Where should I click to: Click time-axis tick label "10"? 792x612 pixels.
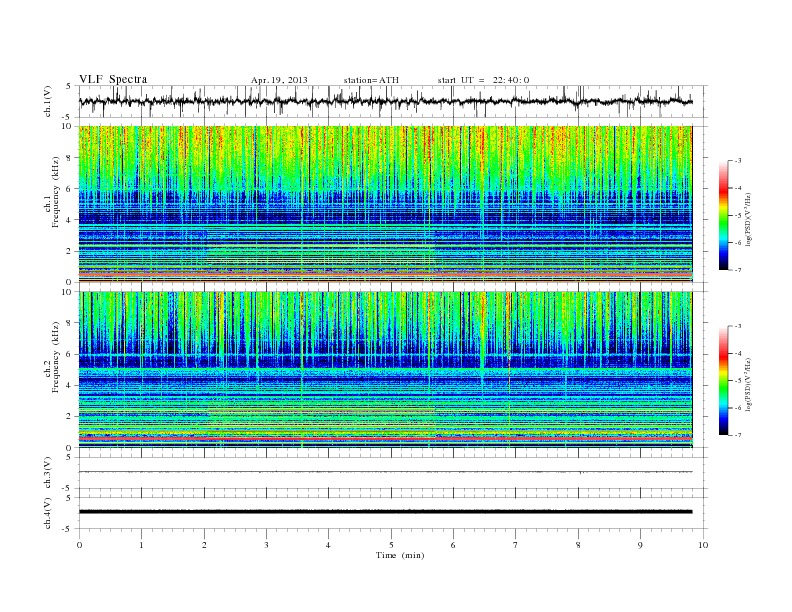703,545
